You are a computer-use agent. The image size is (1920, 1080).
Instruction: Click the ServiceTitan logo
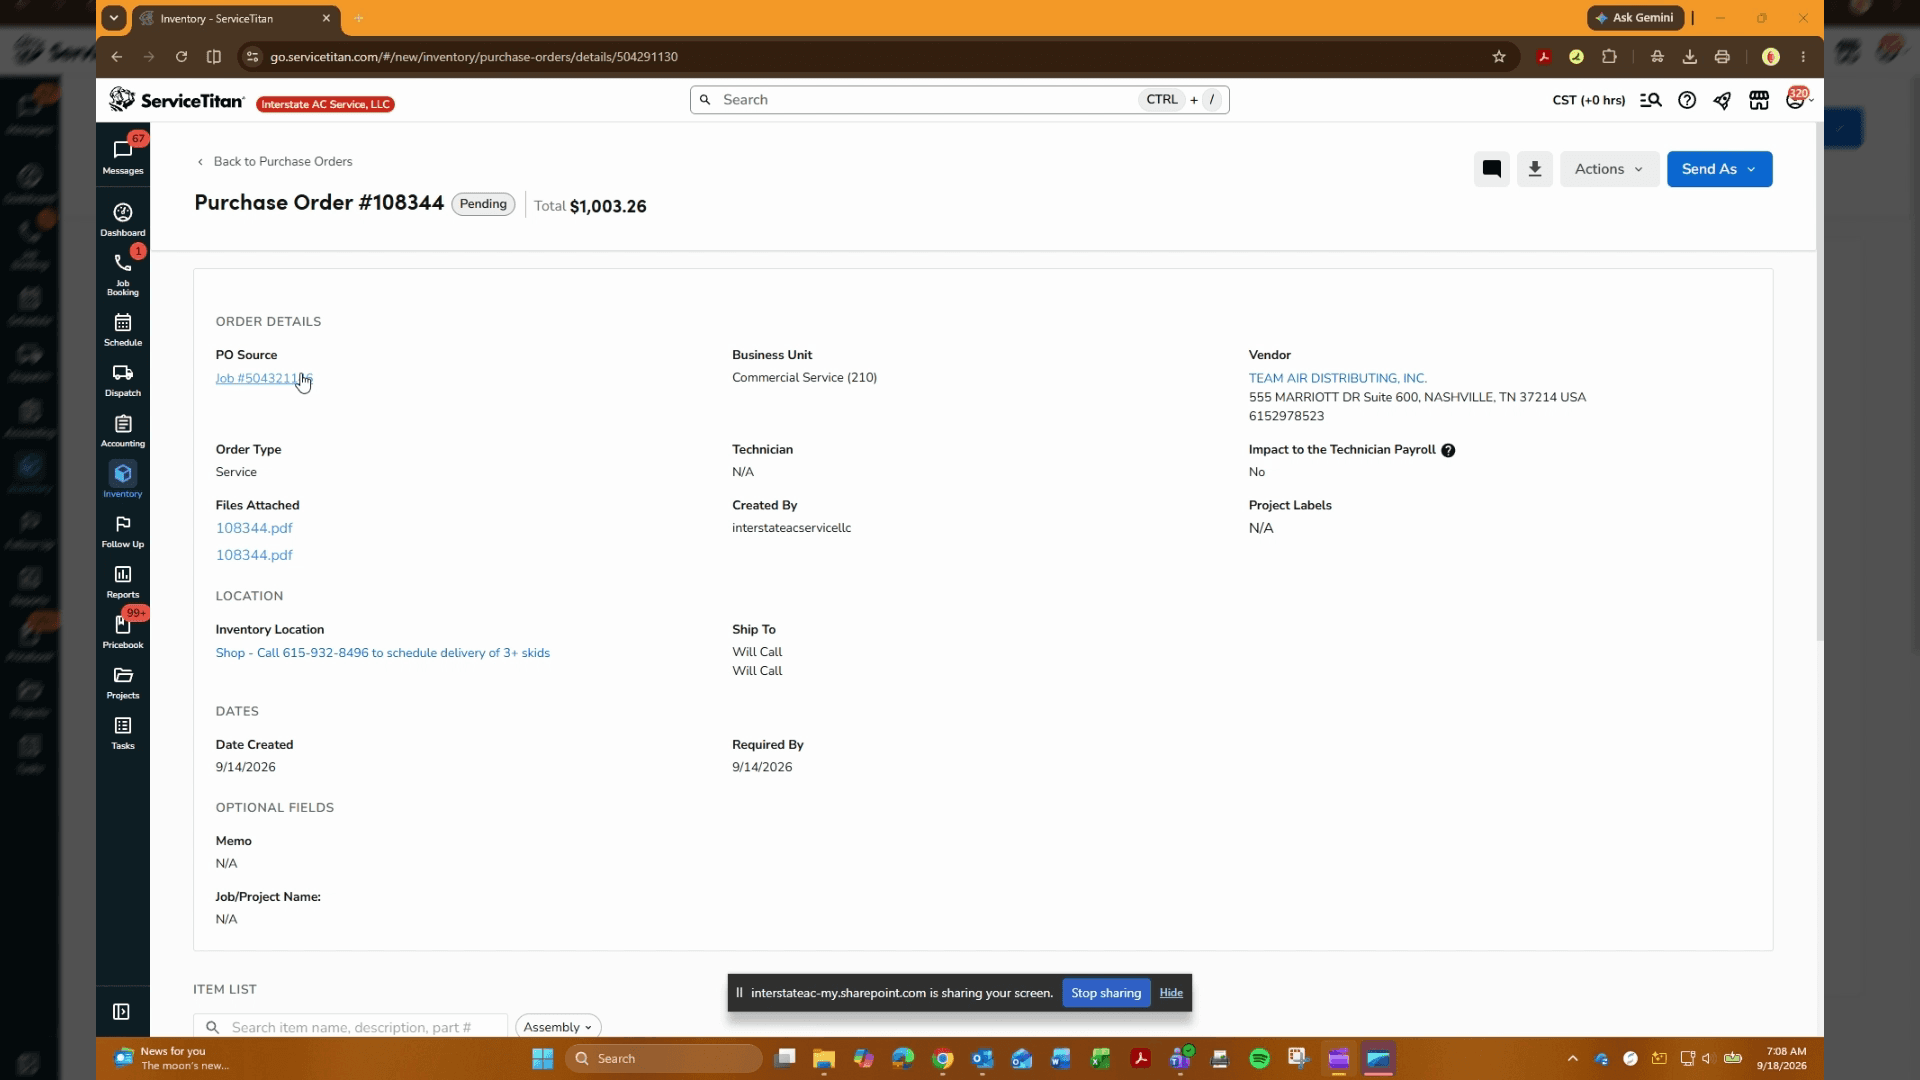click(x=177, y=100)
